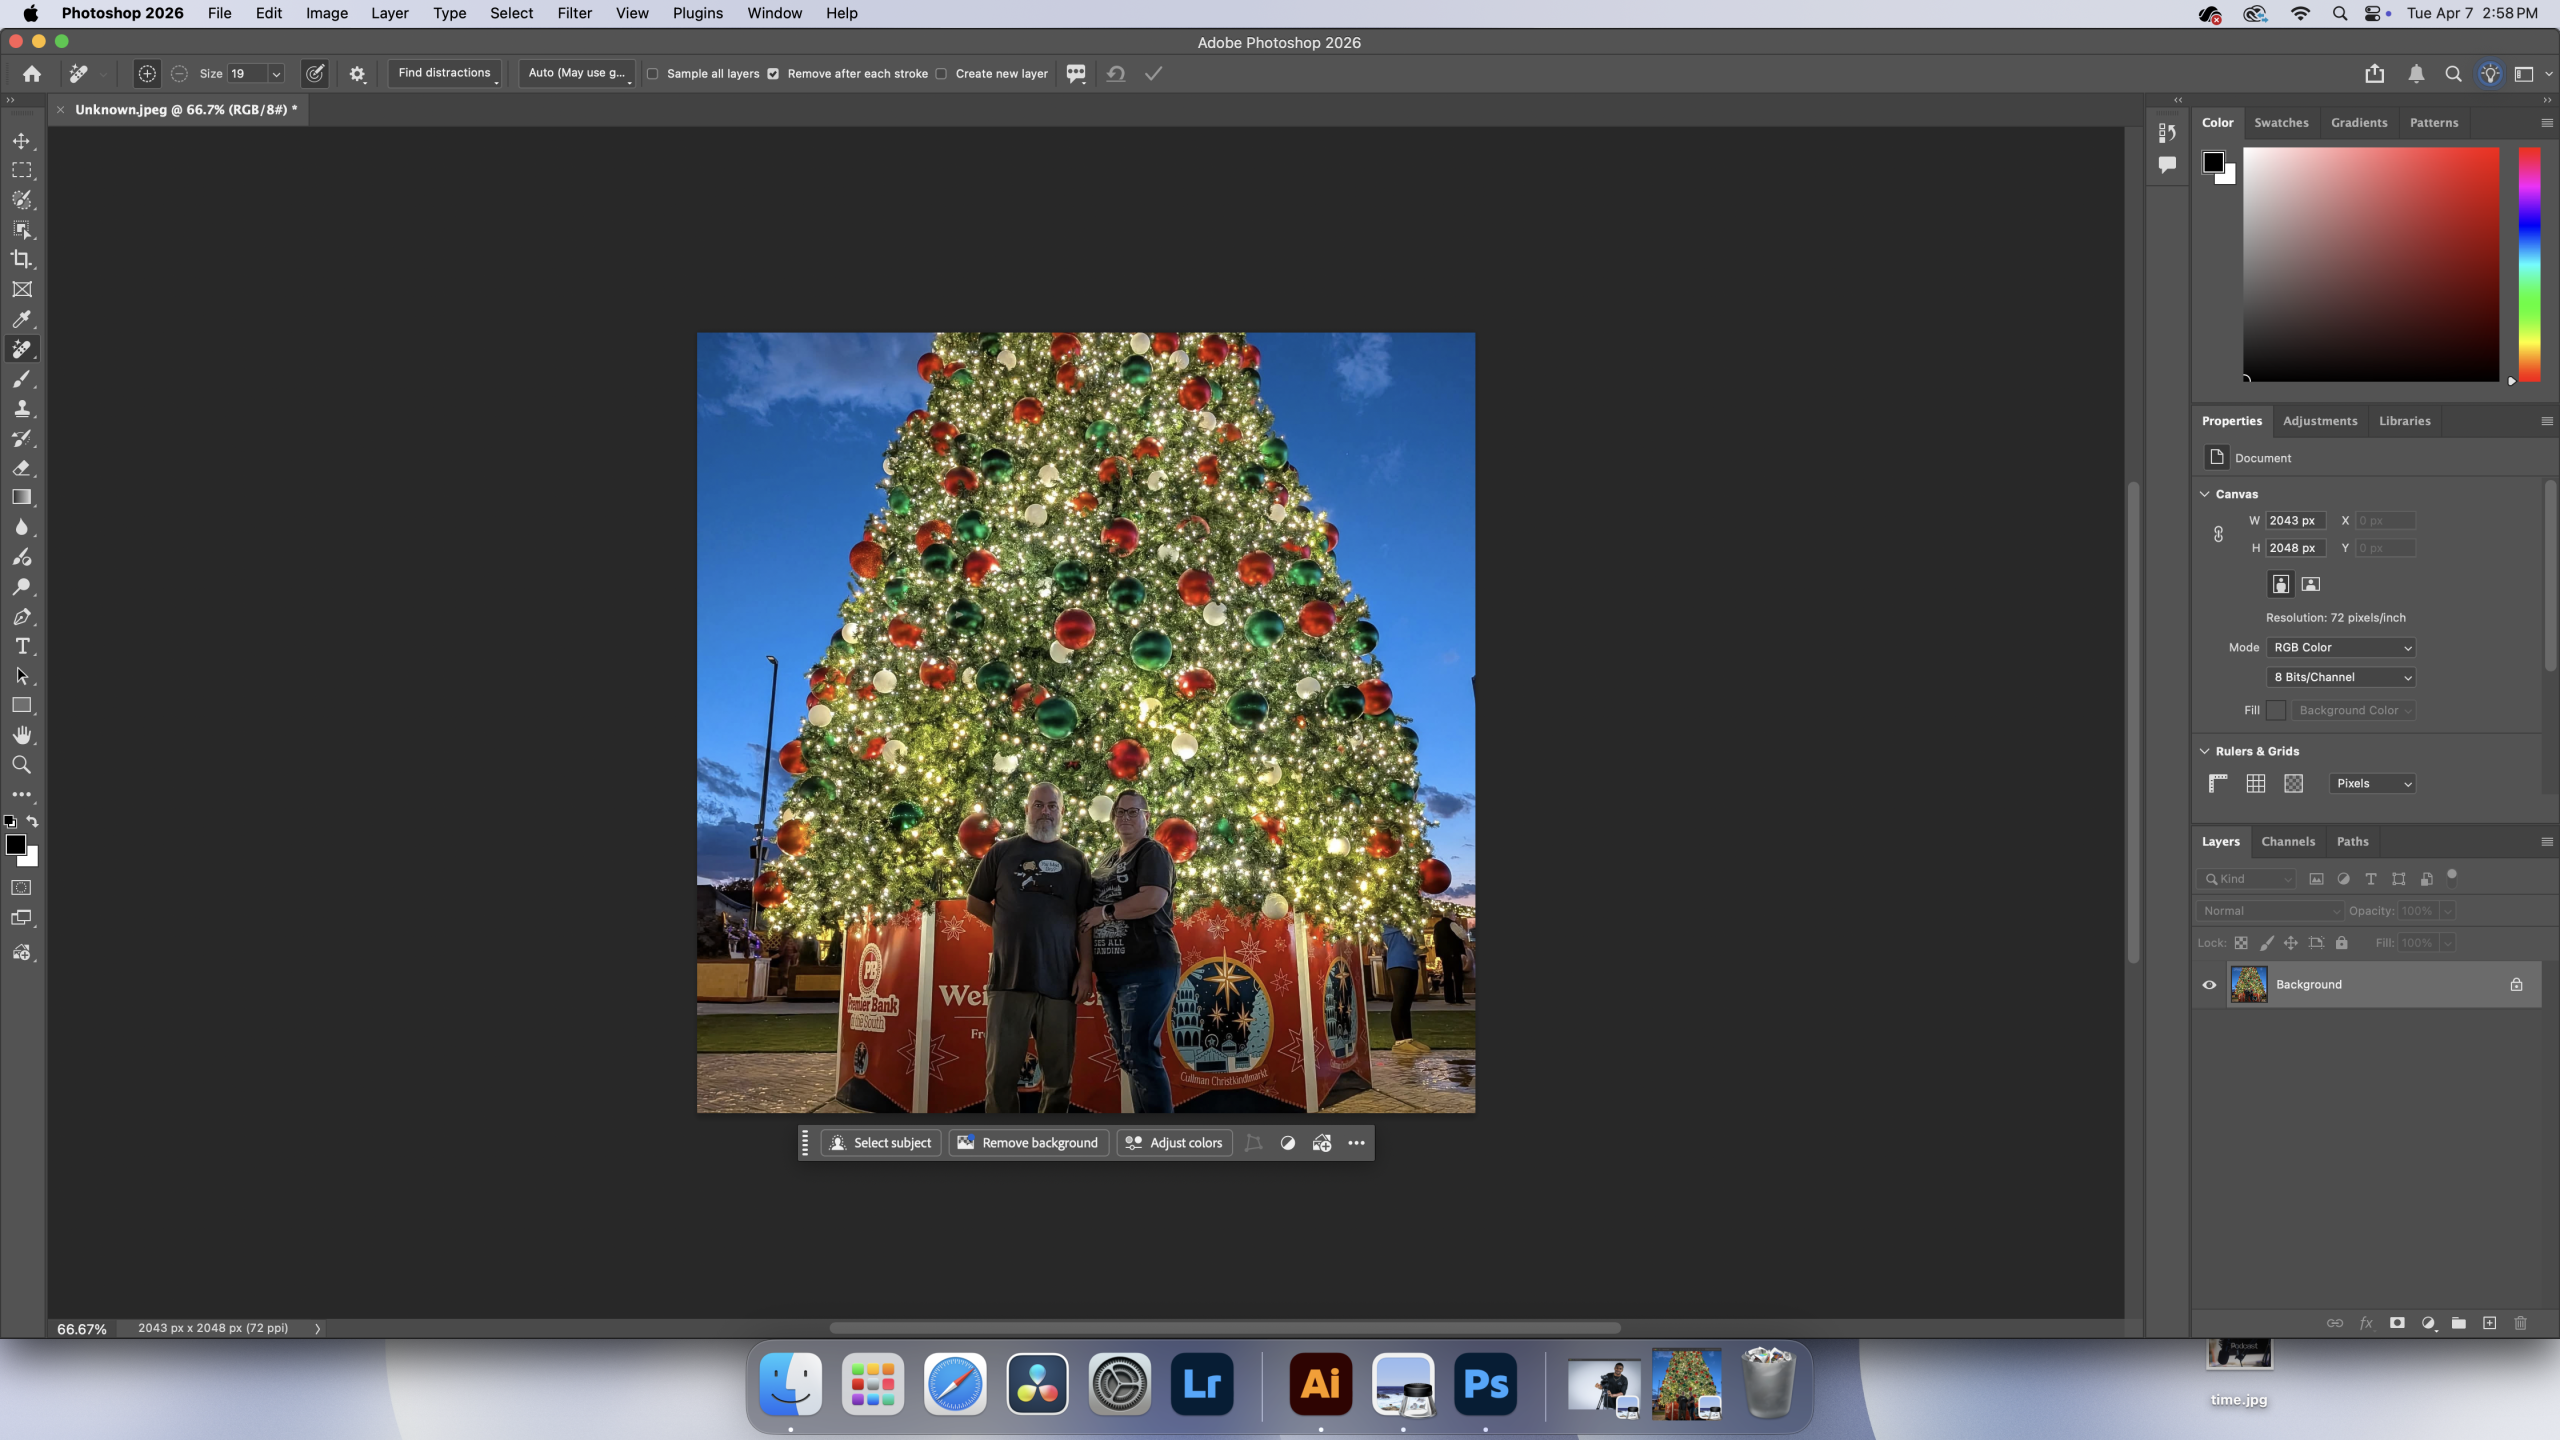Image resolution: width=2560 pixels, height=1440 pixels.
Task: Open the RGB Color mode dropdown
Action: [2341, 648]
